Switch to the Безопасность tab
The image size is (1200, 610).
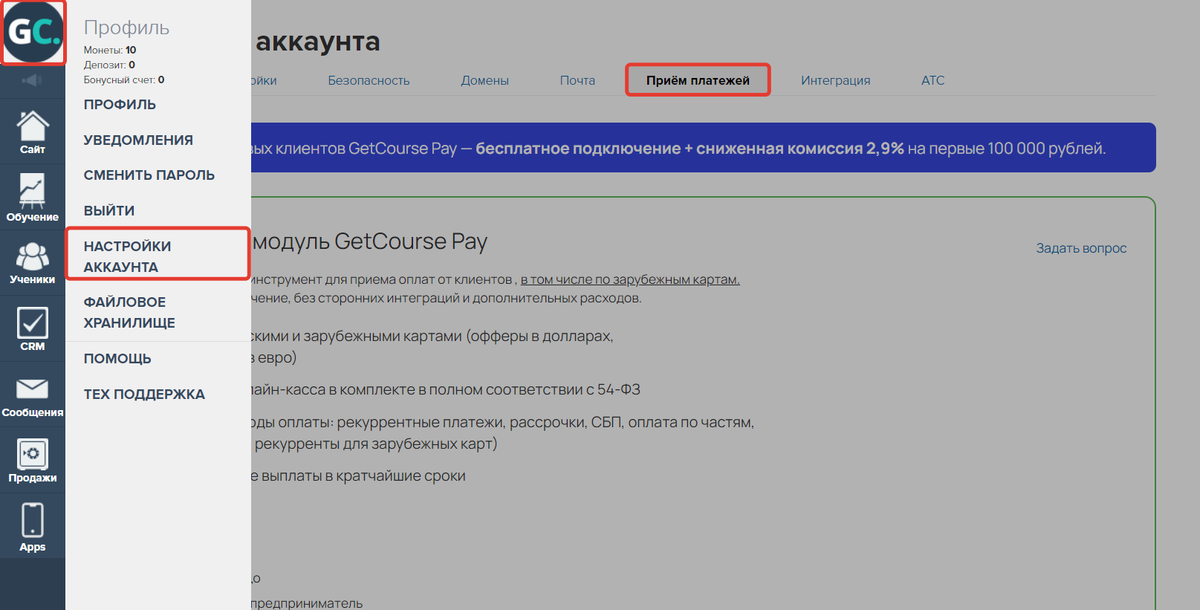tap(369, 80)
